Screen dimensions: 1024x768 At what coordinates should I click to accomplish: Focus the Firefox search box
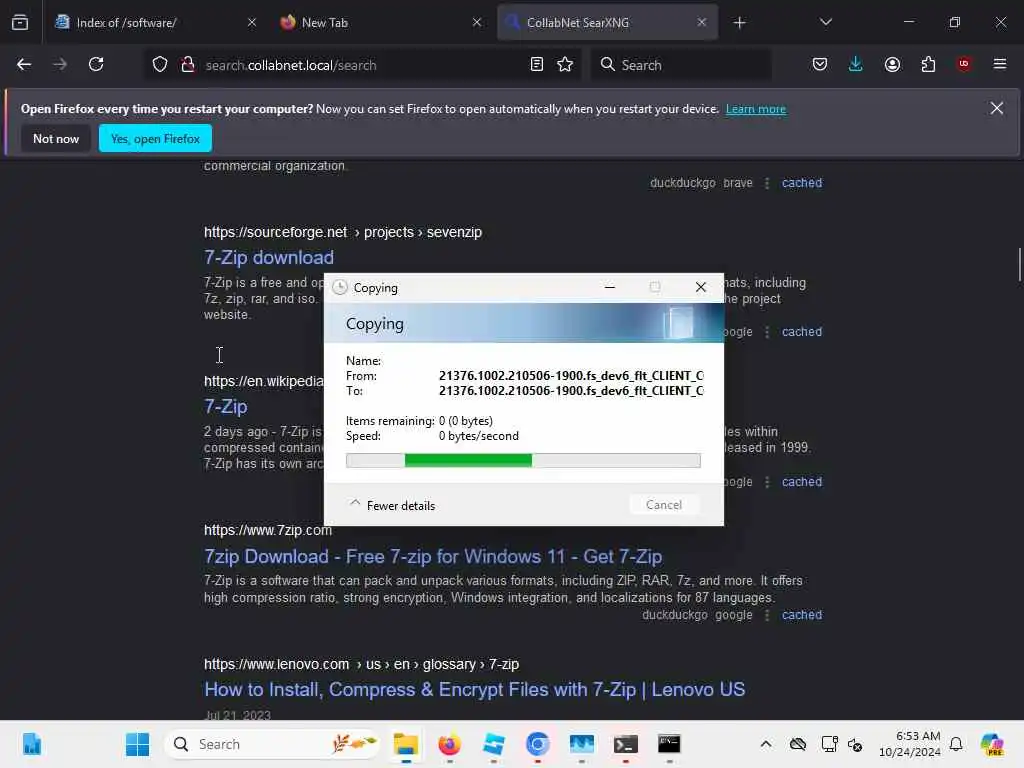click(681, 65)
